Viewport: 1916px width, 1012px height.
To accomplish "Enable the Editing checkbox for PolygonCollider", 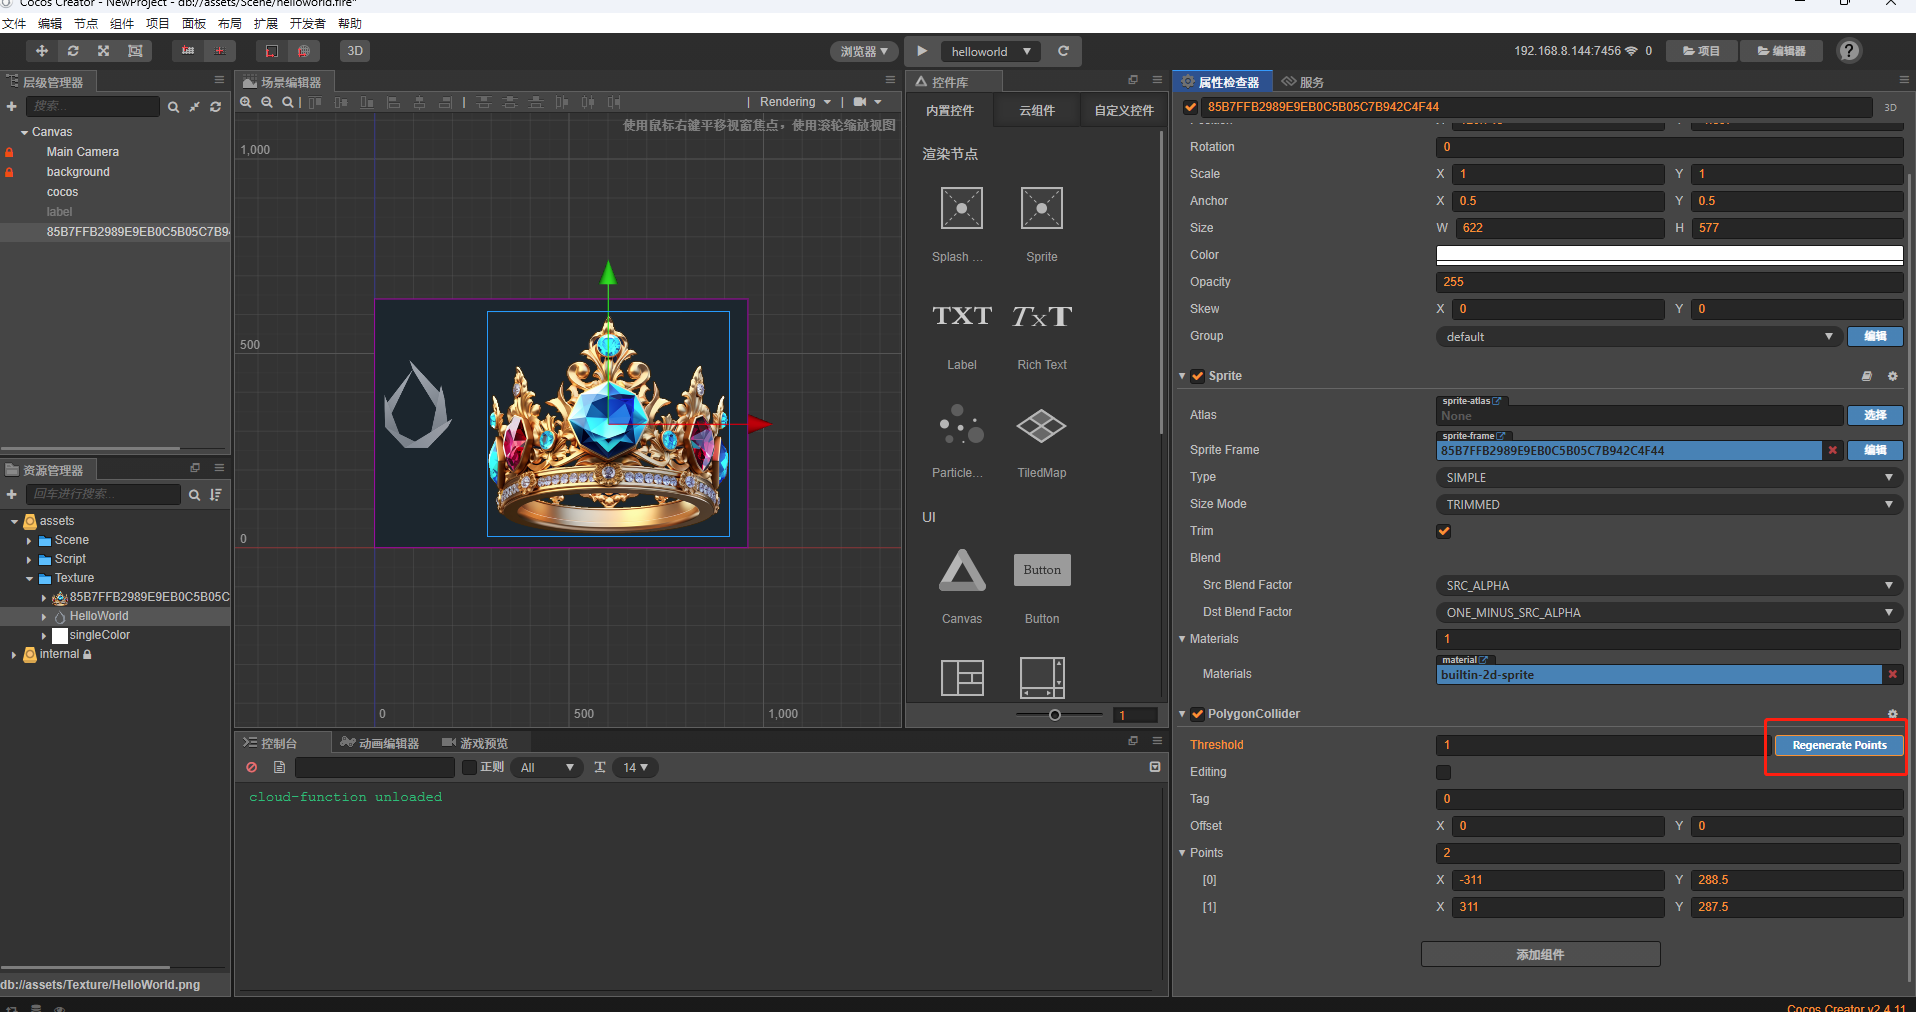I will [1444, 772].
